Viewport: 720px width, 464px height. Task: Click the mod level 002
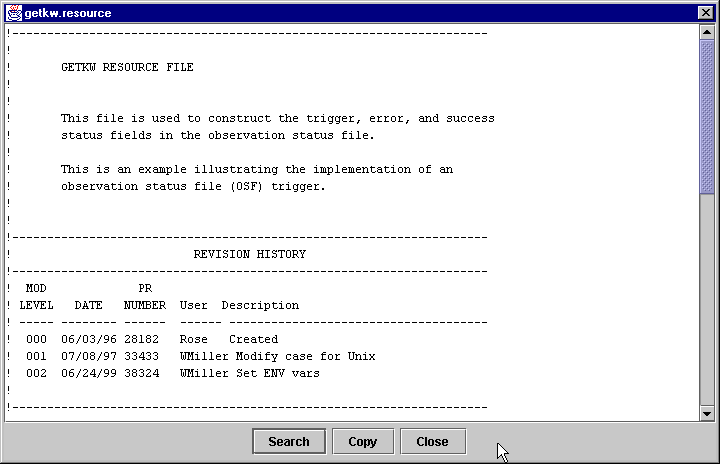(x=36, y=373)
